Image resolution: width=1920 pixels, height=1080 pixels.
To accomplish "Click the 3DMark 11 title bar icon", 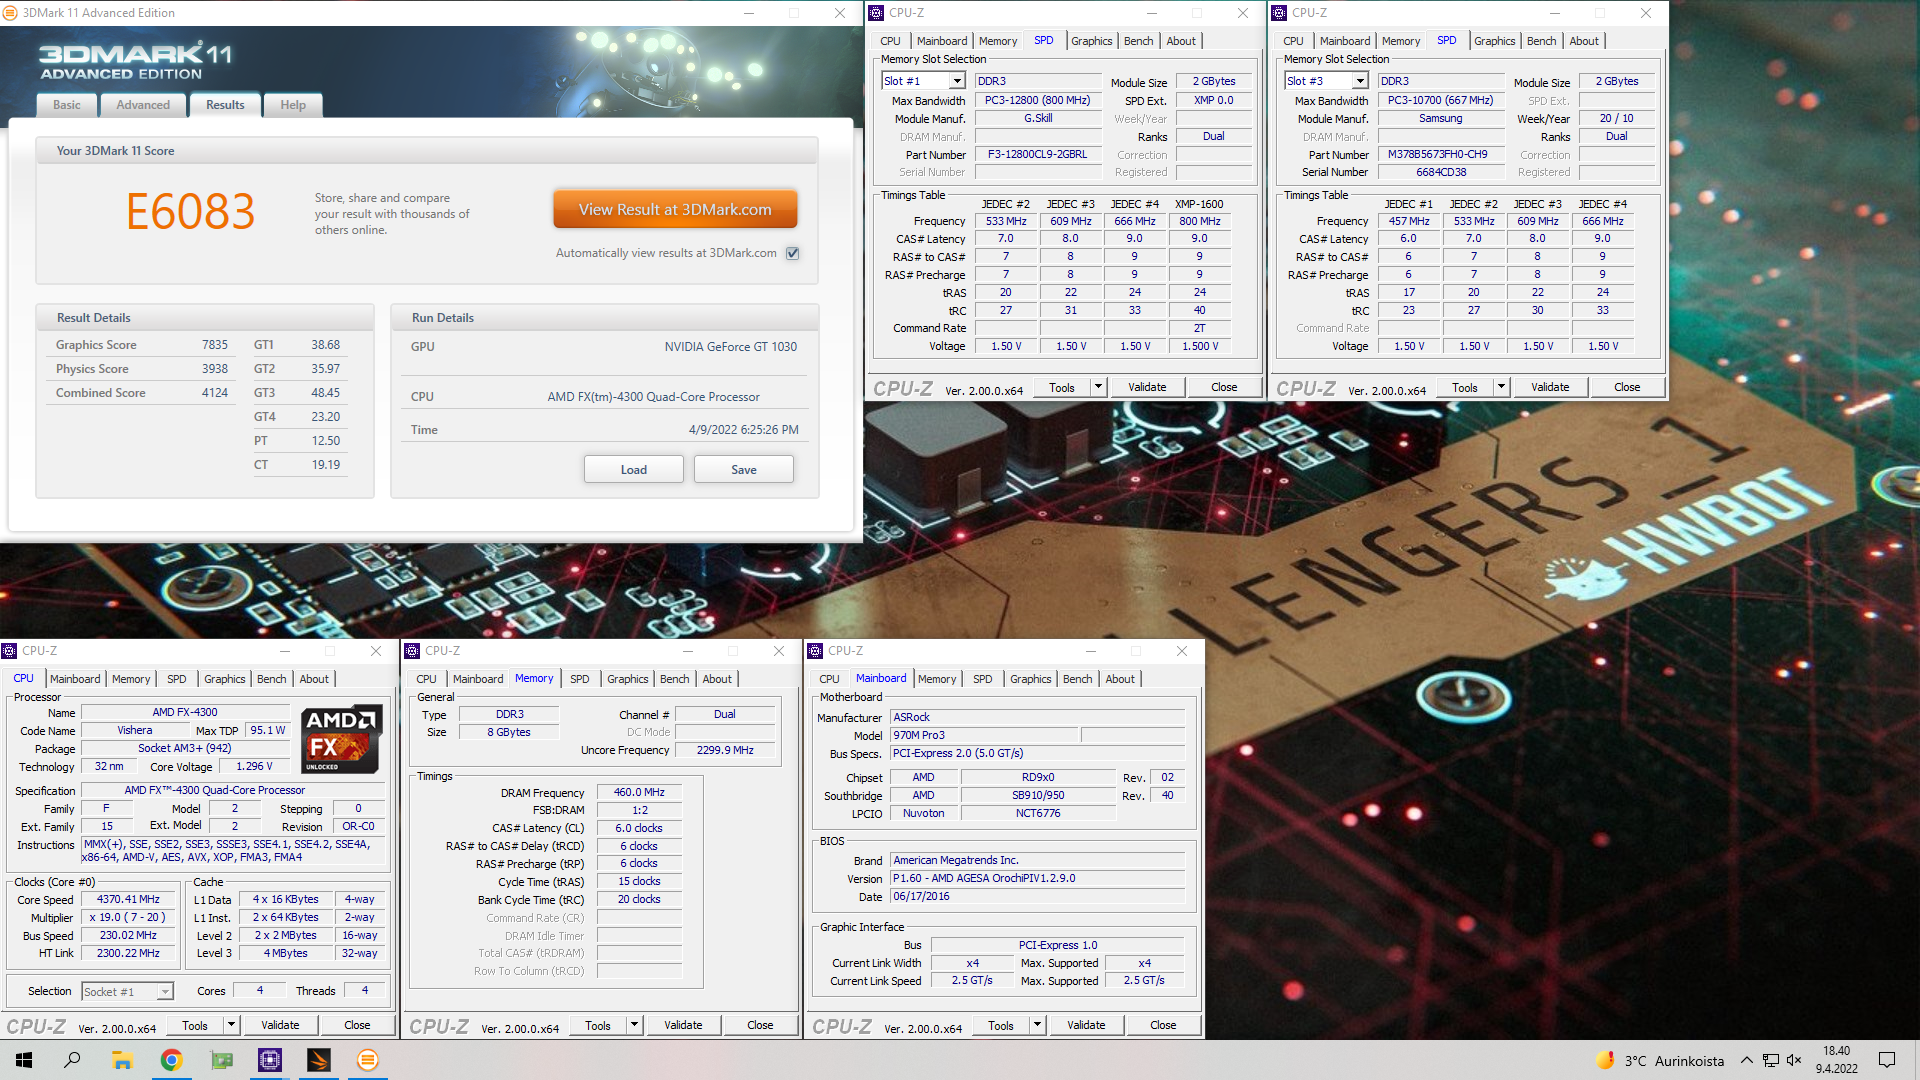I will tap(11, 13).
